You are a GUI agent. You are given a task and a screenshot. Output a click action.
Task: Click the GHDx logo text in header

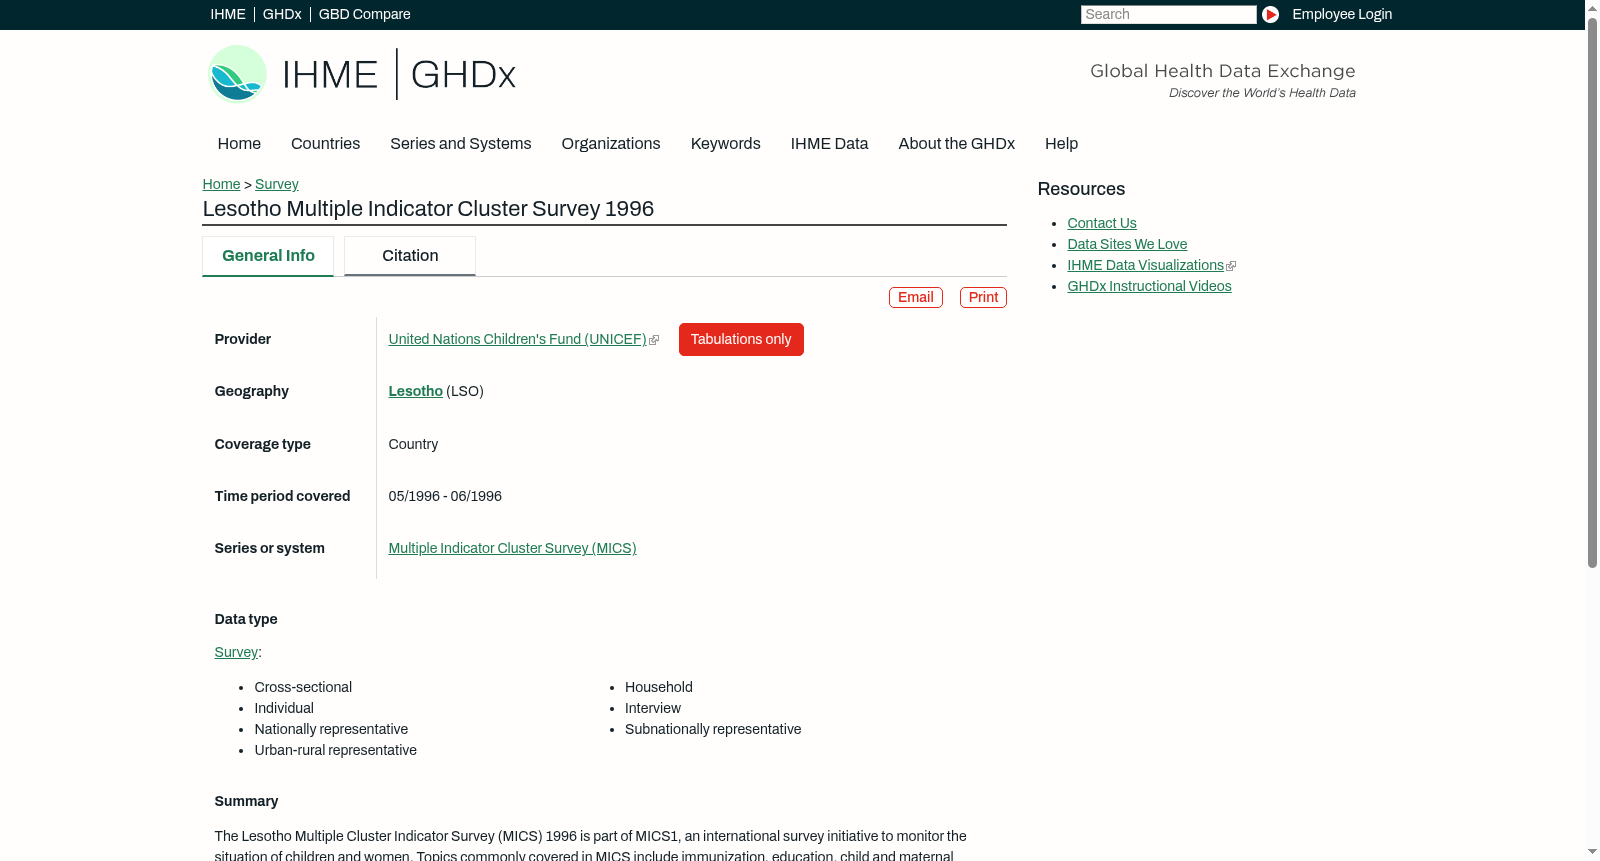463,75
